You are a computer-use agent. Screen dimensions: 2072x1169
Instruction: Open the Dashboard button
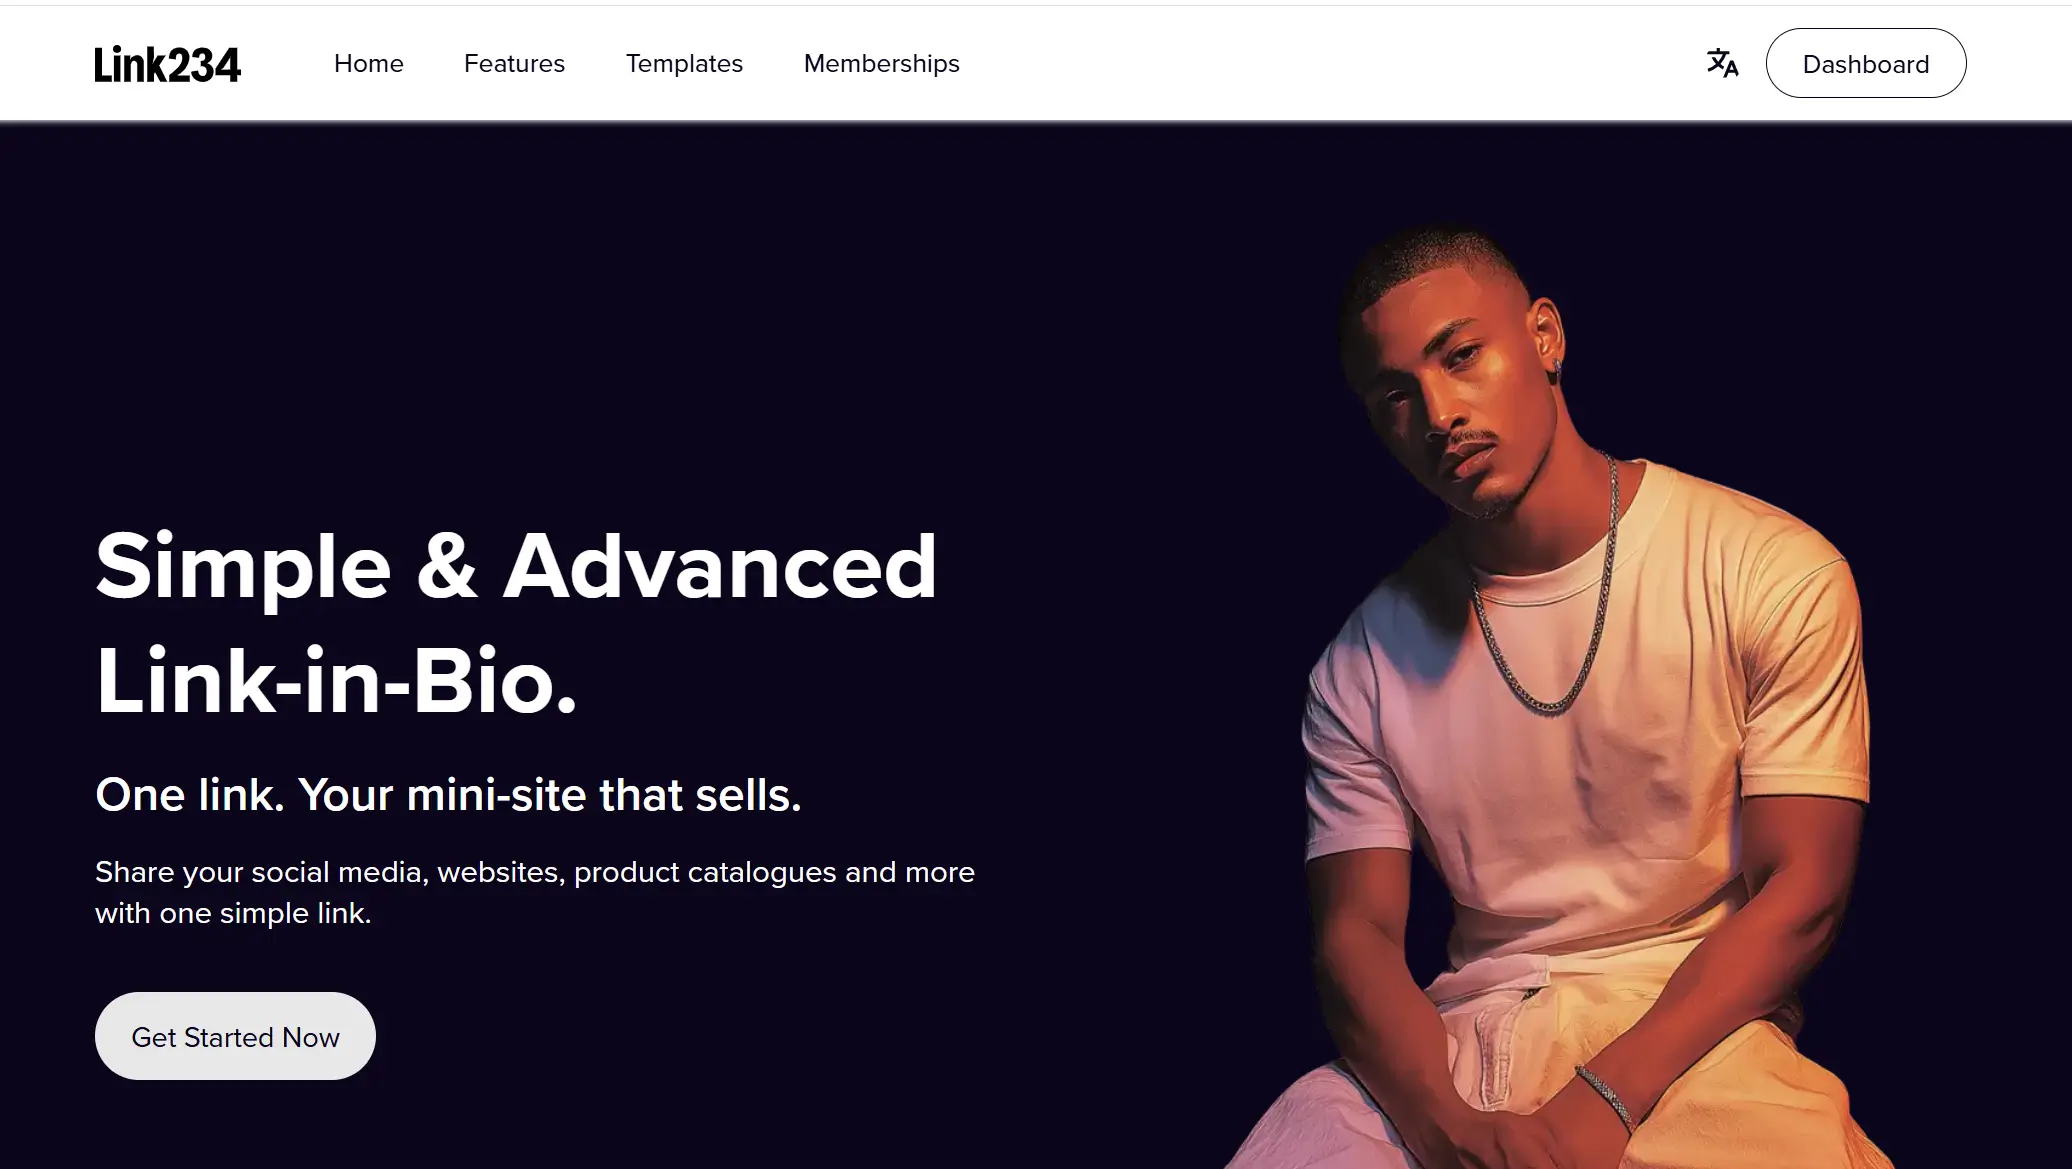click(x=1865, y=64)
